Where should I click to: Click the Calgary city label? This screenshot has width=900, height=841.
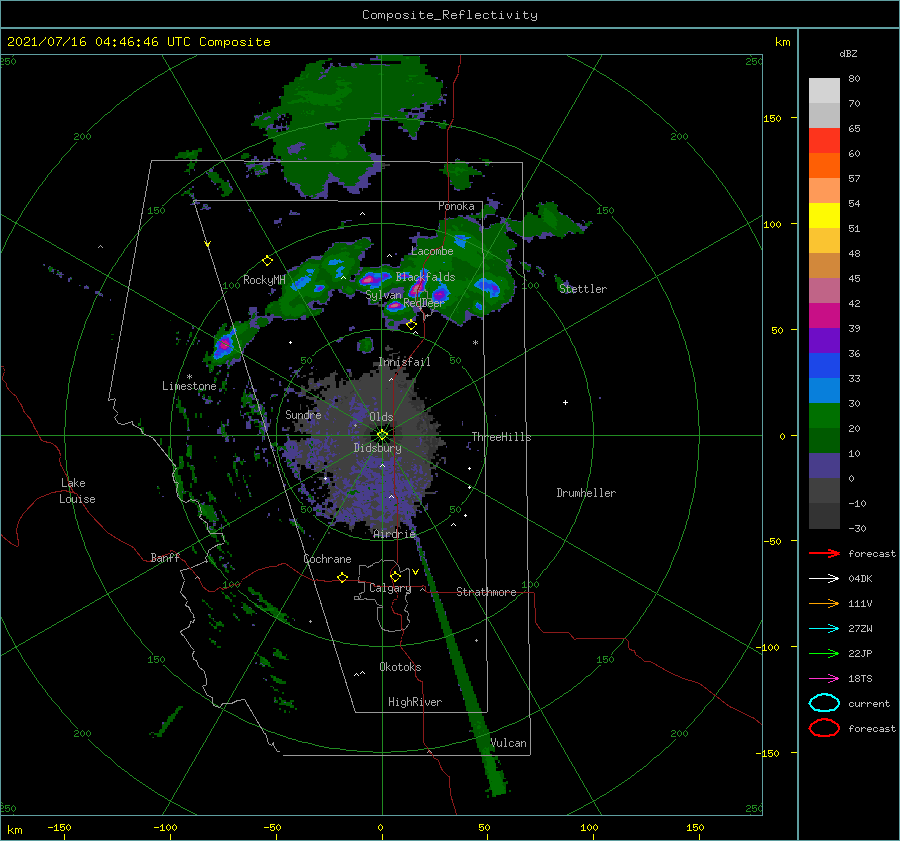(390, 588)
